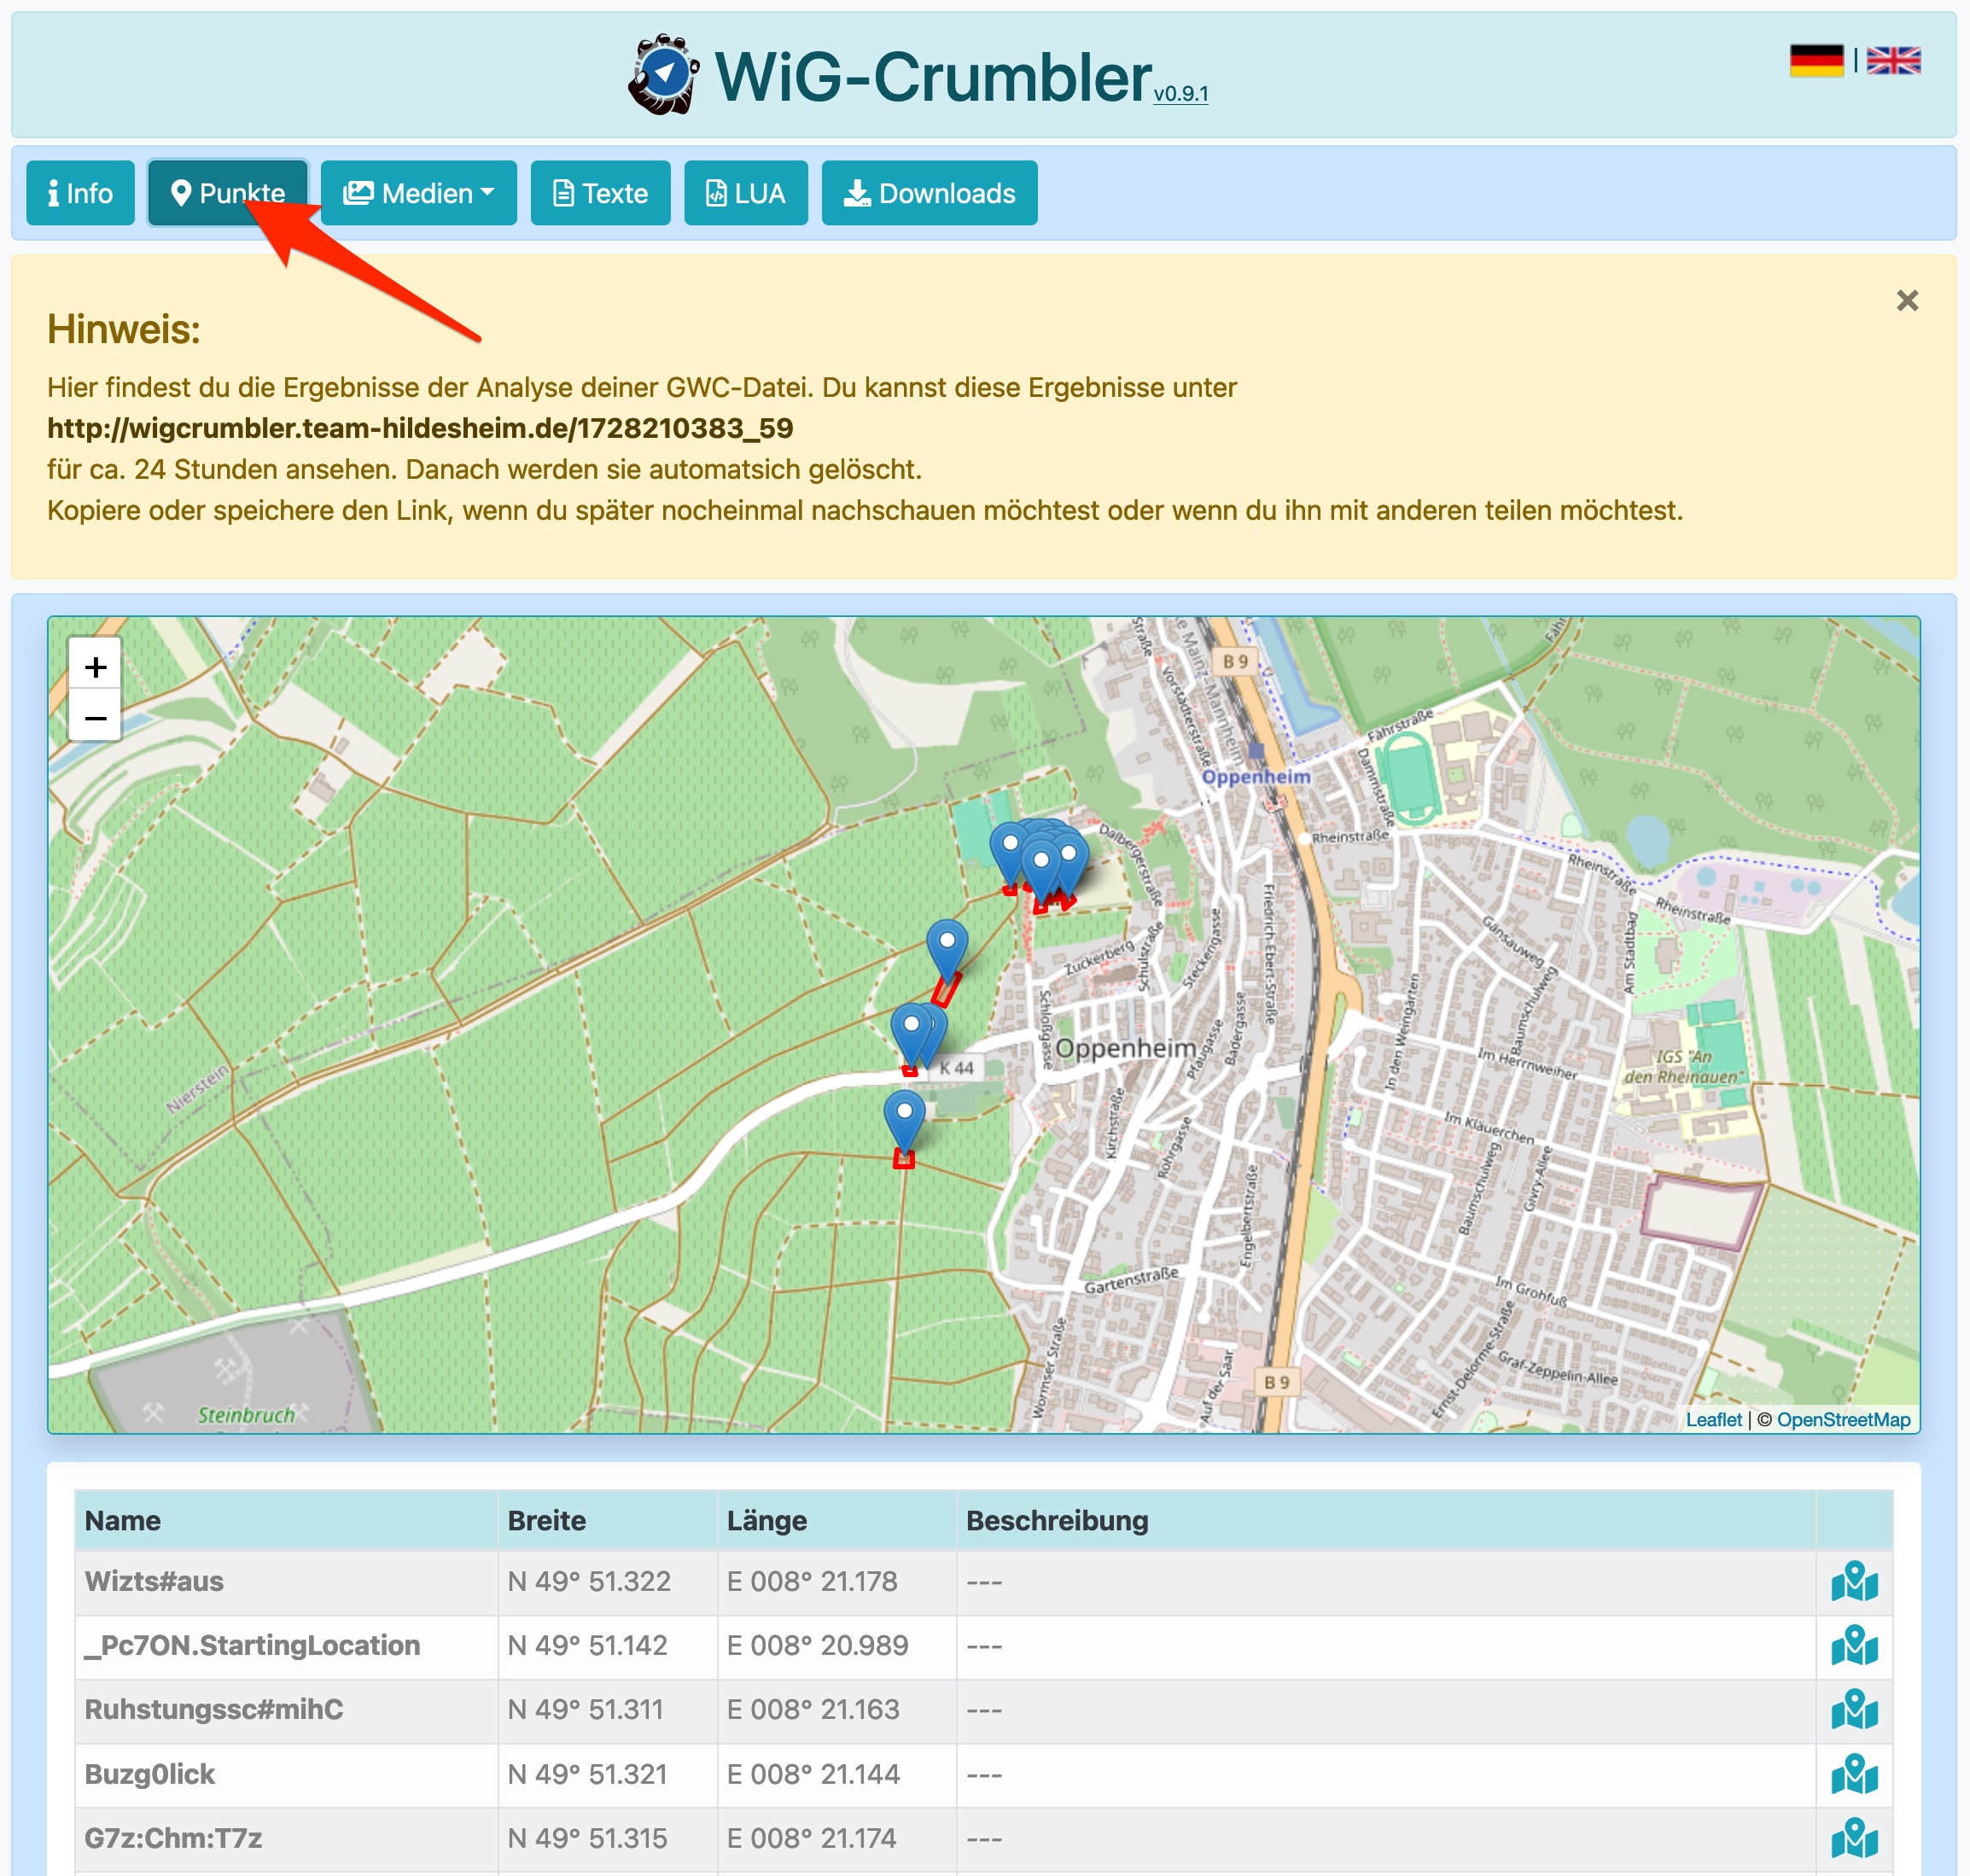The image size is (1970, 1876).
Task: Open the Info tab
Action: click(x=80, y=193)
